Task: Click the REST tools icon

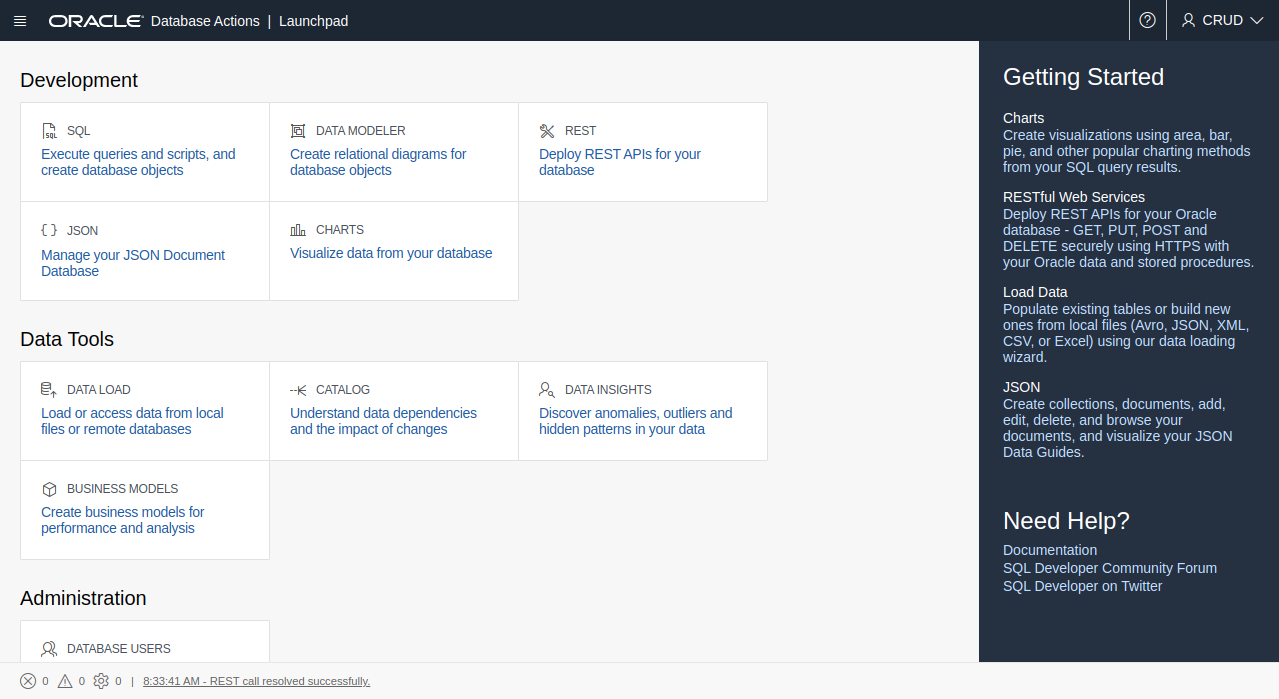Action: [x=547, y=131]
